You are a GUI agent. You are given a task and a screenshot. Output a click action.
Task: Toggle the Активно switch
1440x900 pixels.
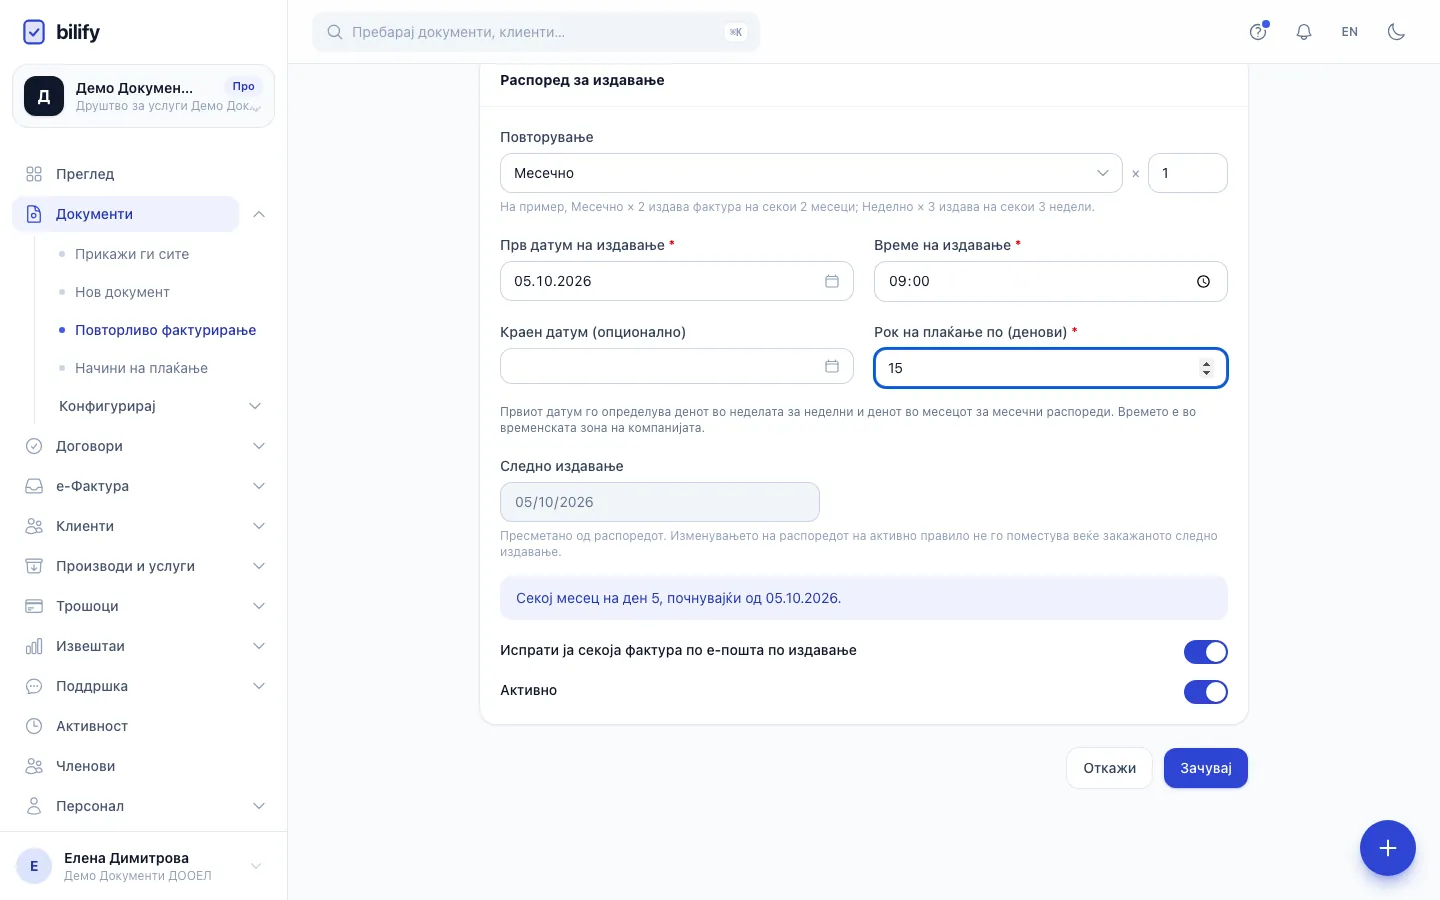pos(1205,692)
